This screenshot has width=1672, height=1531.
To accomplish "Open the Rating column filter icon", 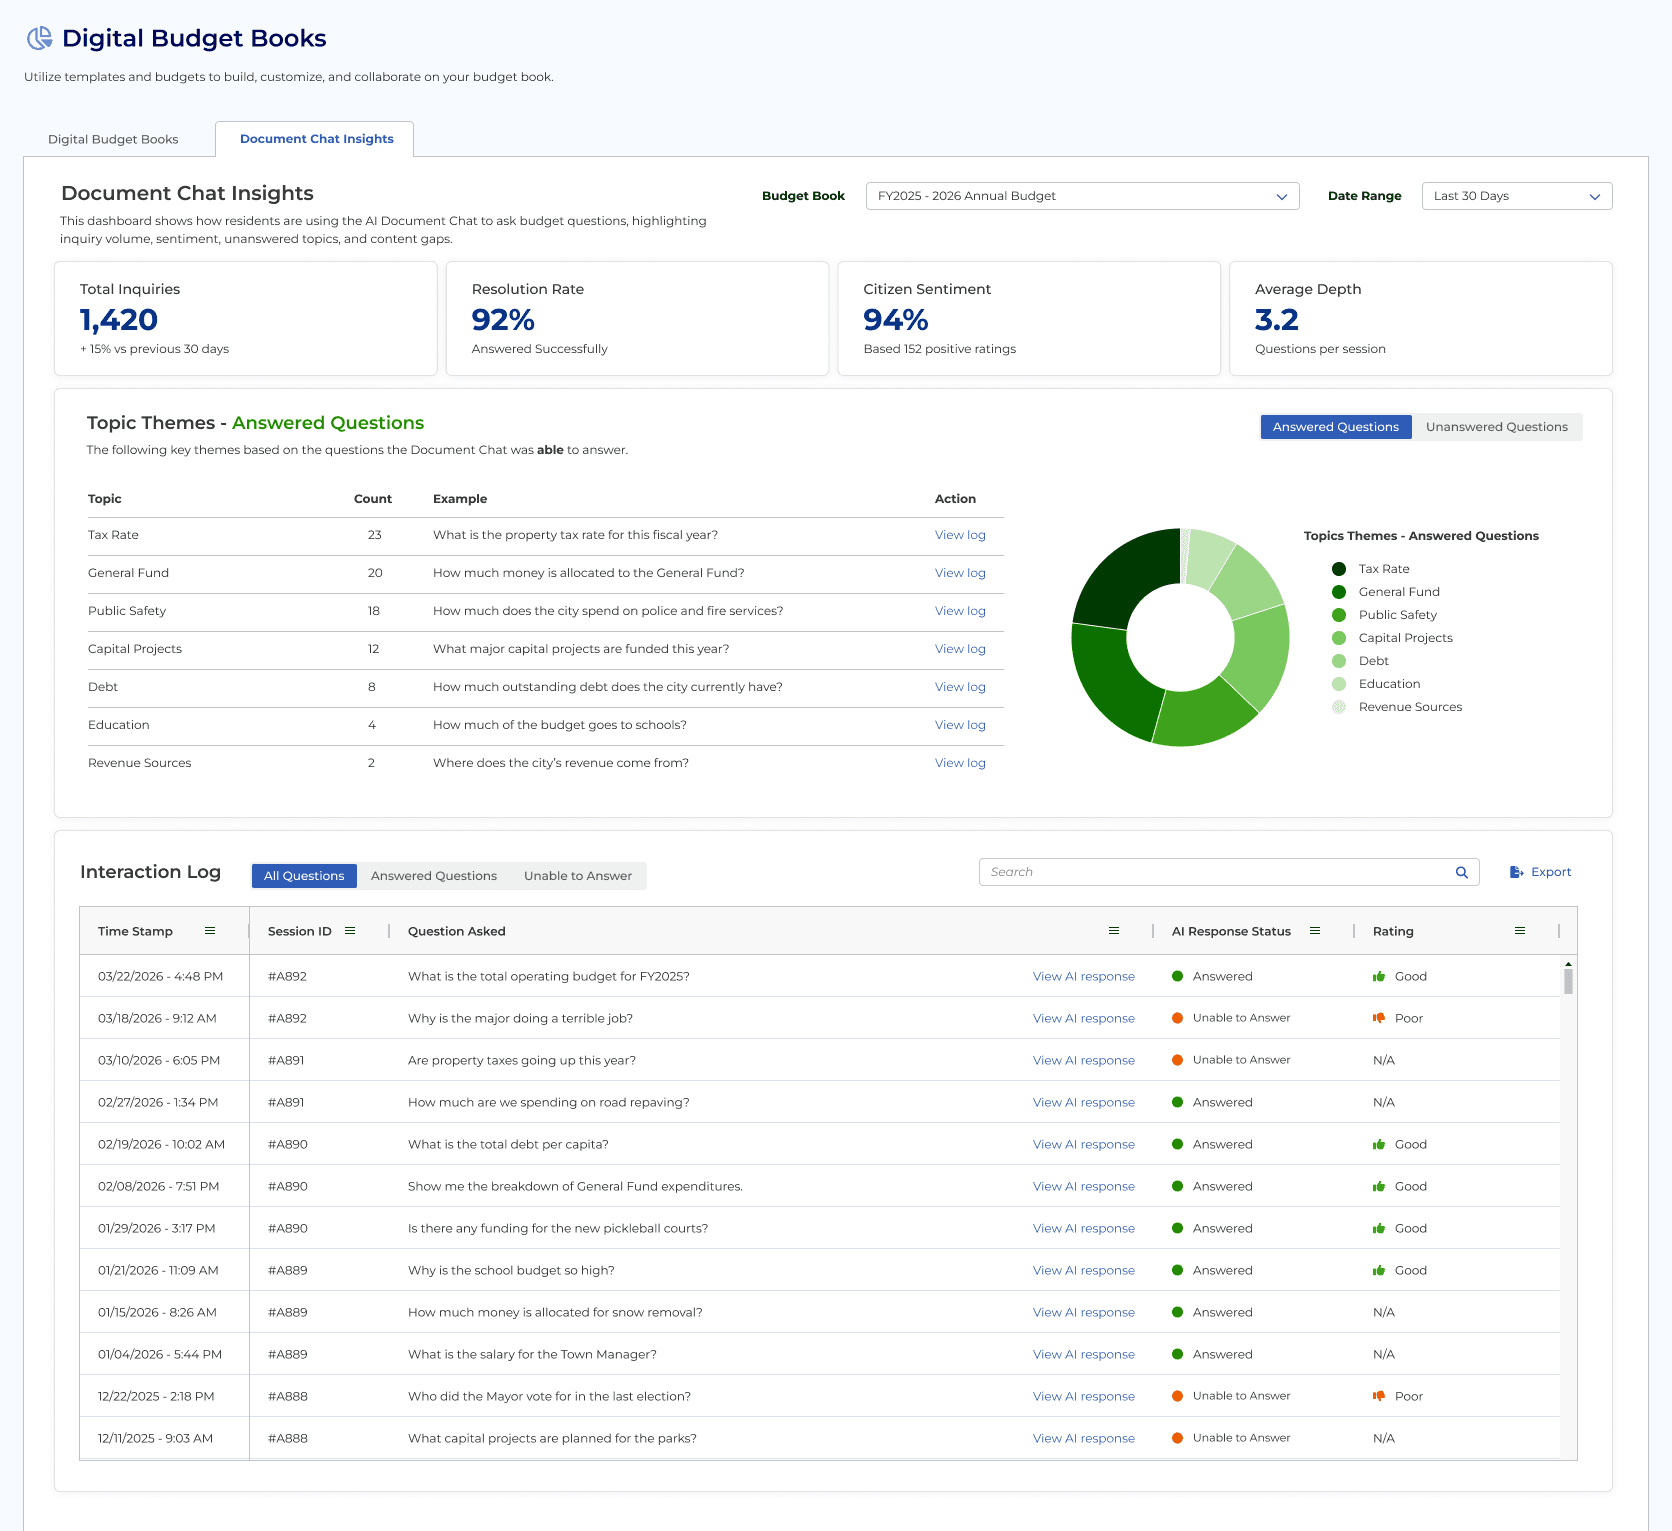I will 1520,930.
